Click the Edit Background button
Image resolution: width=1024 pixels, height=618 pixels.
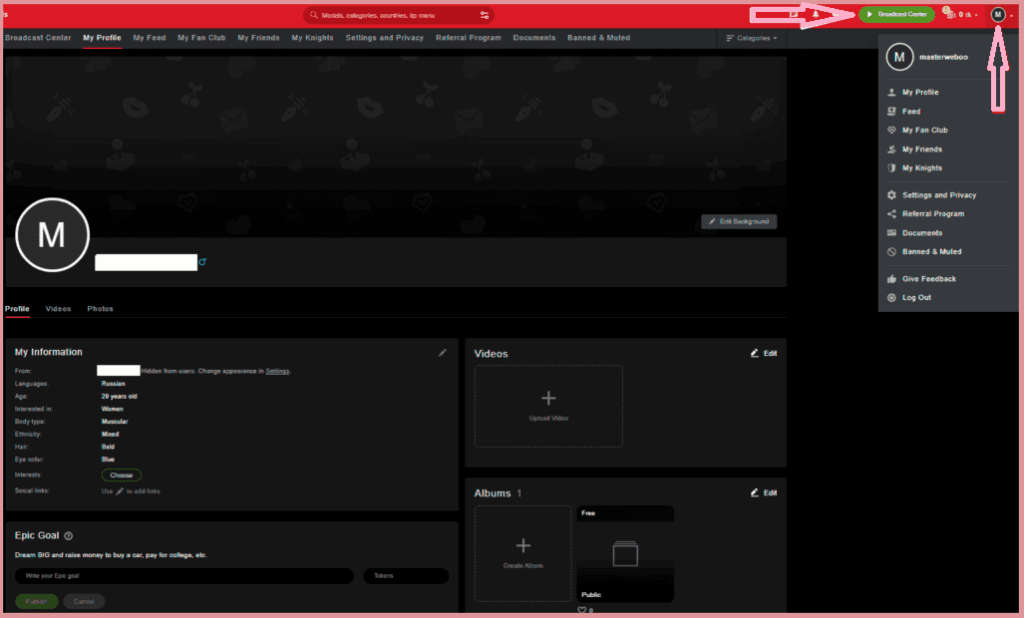pos(739,221)
